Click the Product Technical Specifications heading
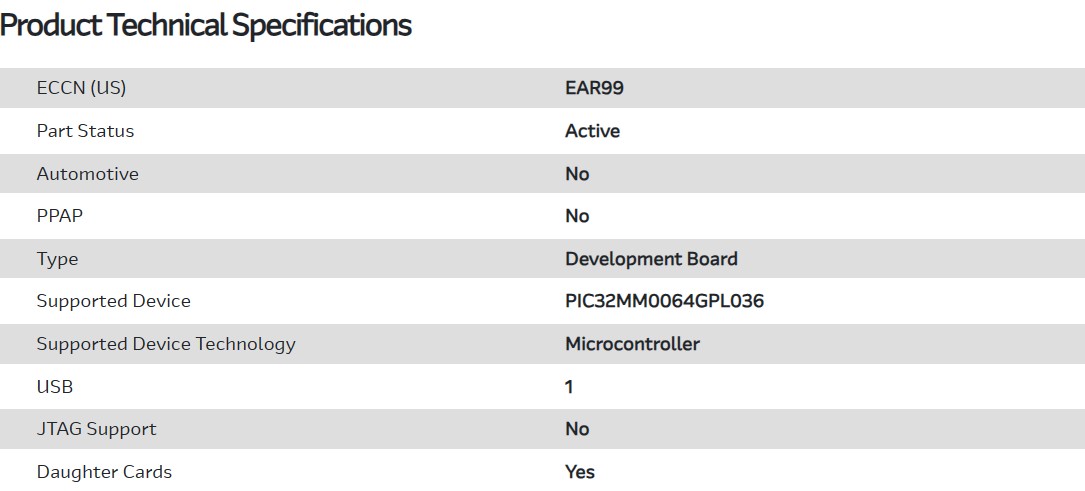 206,25
